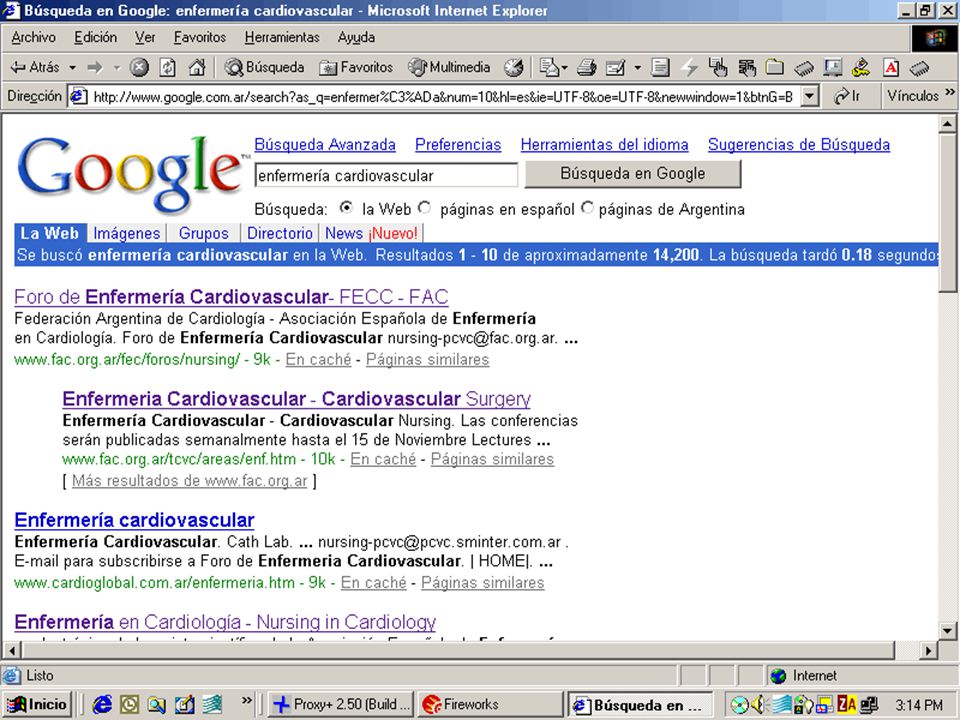Open 'Más resultados de www.fac.org.ar' link
The image size is (960, 720).
190,481
